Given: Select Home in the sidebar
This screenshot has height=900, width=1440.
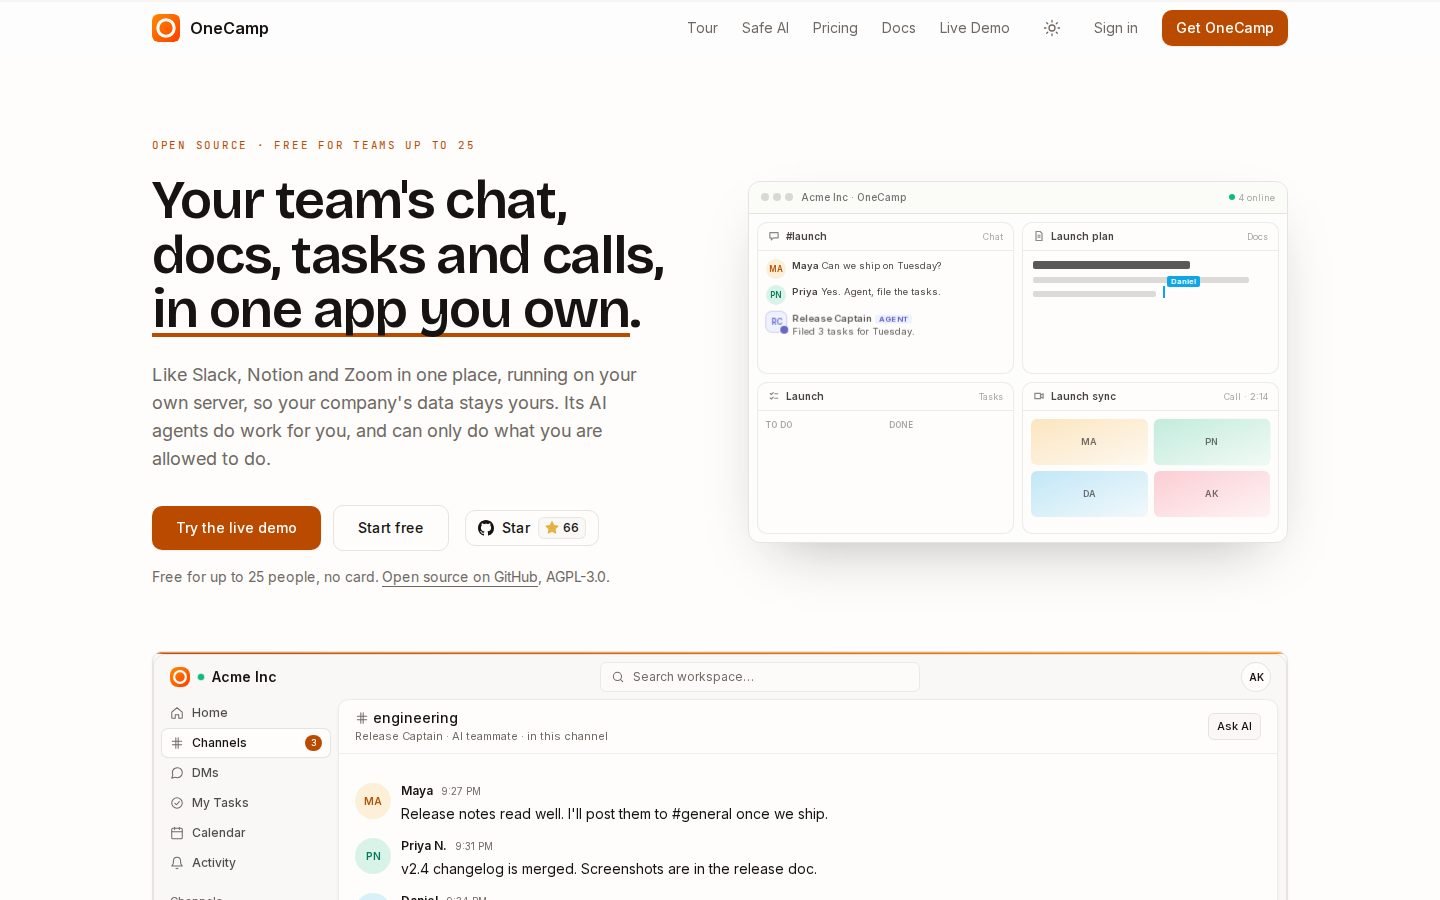Looking at the screenshot, I should [246, 713].
